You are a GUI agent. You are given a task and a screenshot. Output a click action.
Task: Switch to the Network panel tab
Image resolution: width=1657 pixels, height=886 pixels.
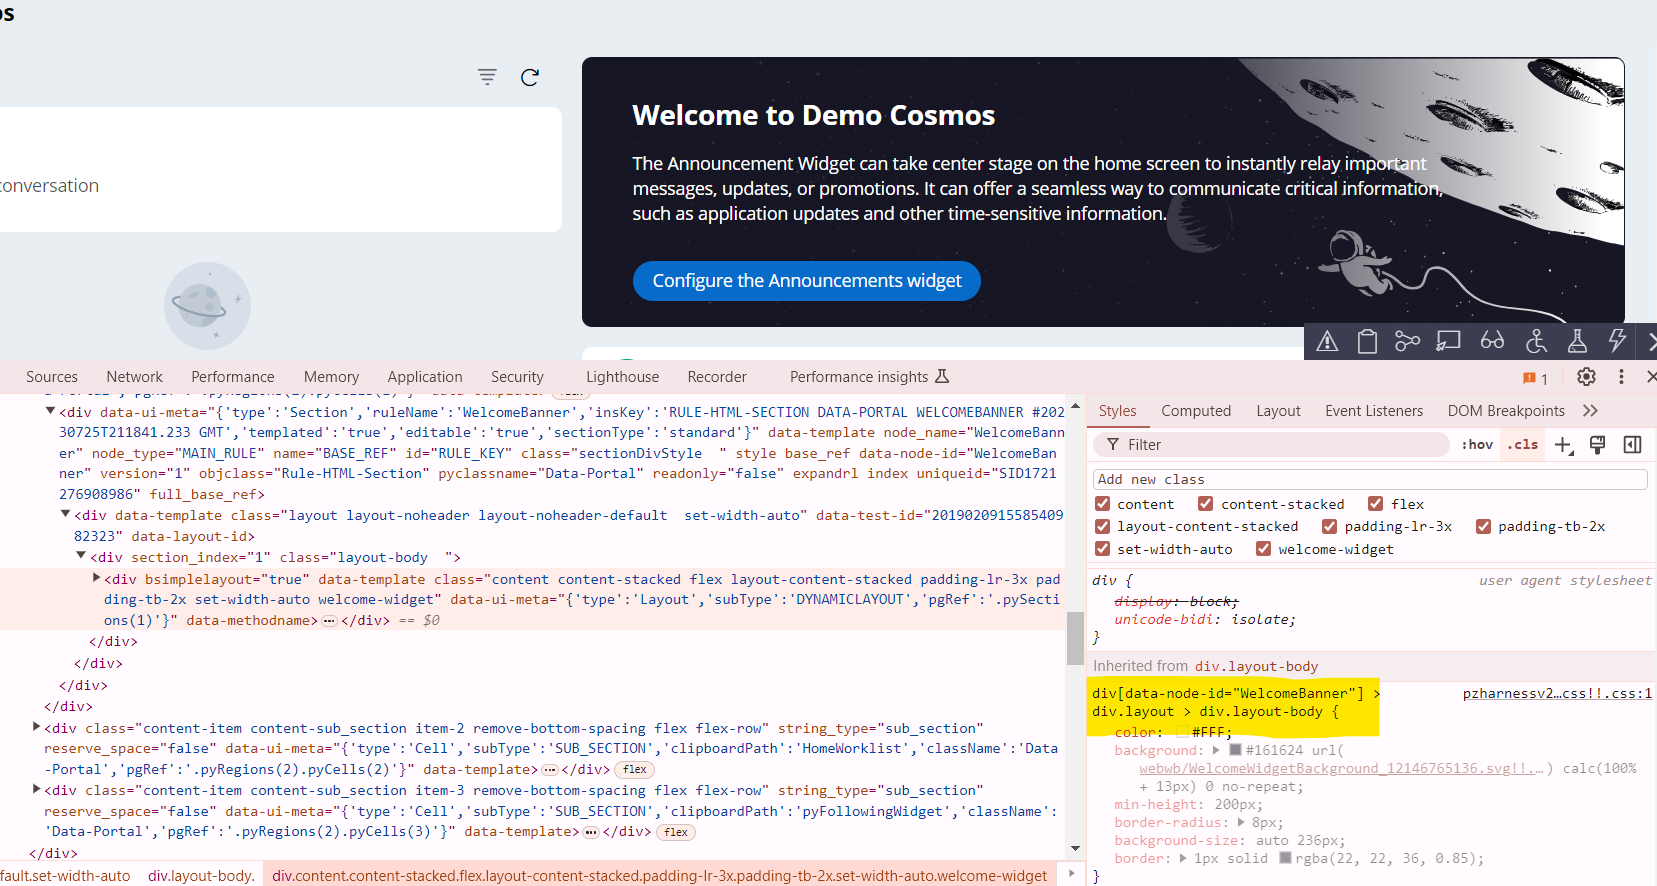pos(135,377)
